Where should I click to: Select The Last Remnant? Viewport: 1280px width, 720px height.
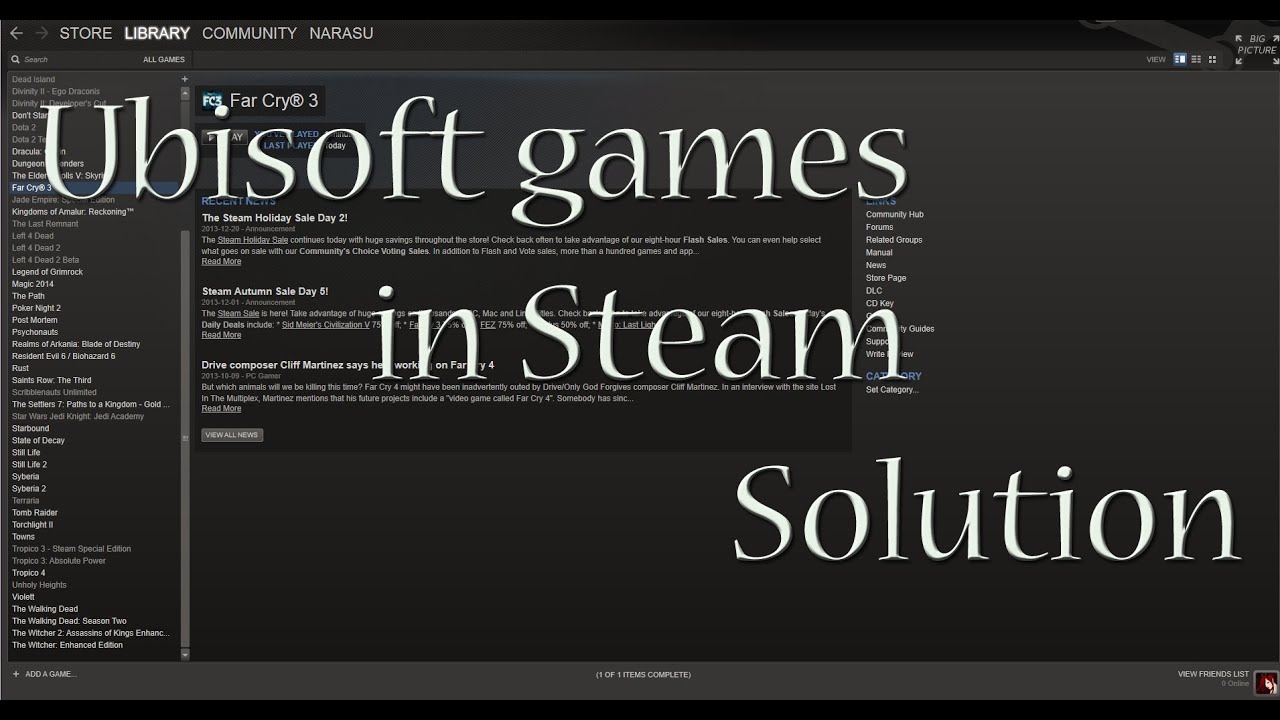(x=45, y=224)
